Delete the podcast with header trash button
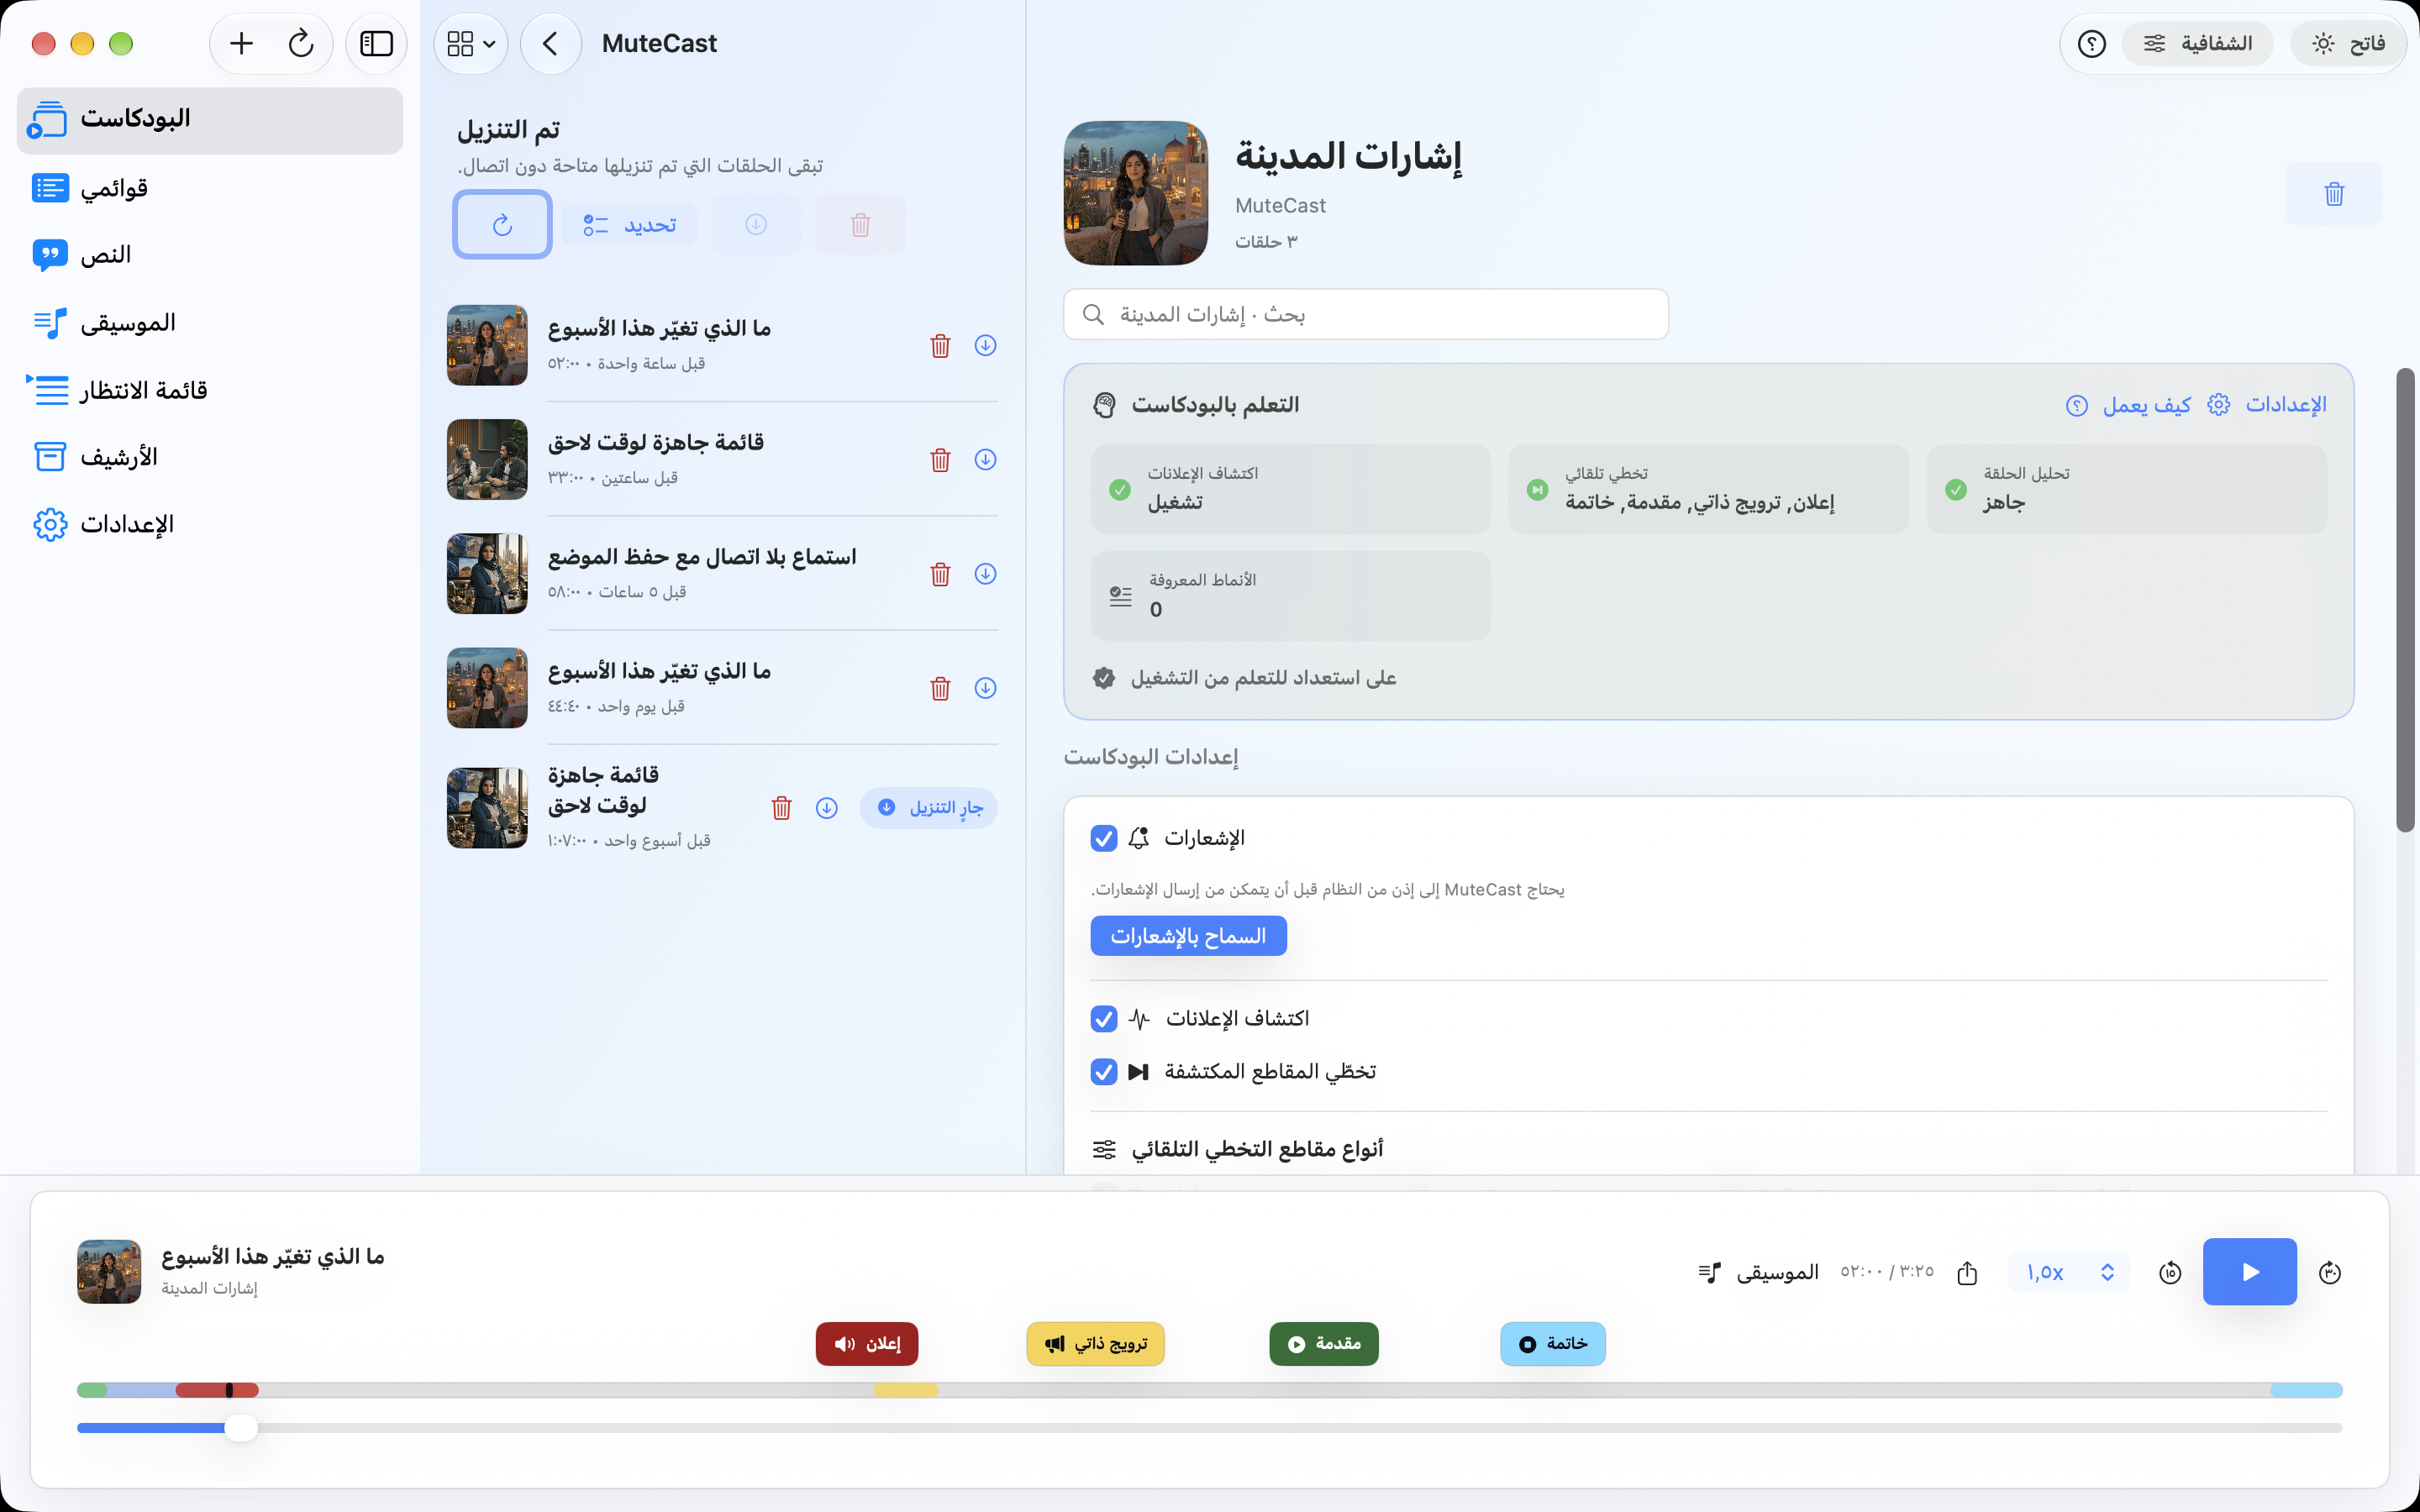Screen dimensions: 2420x1512 (2334, 193)
